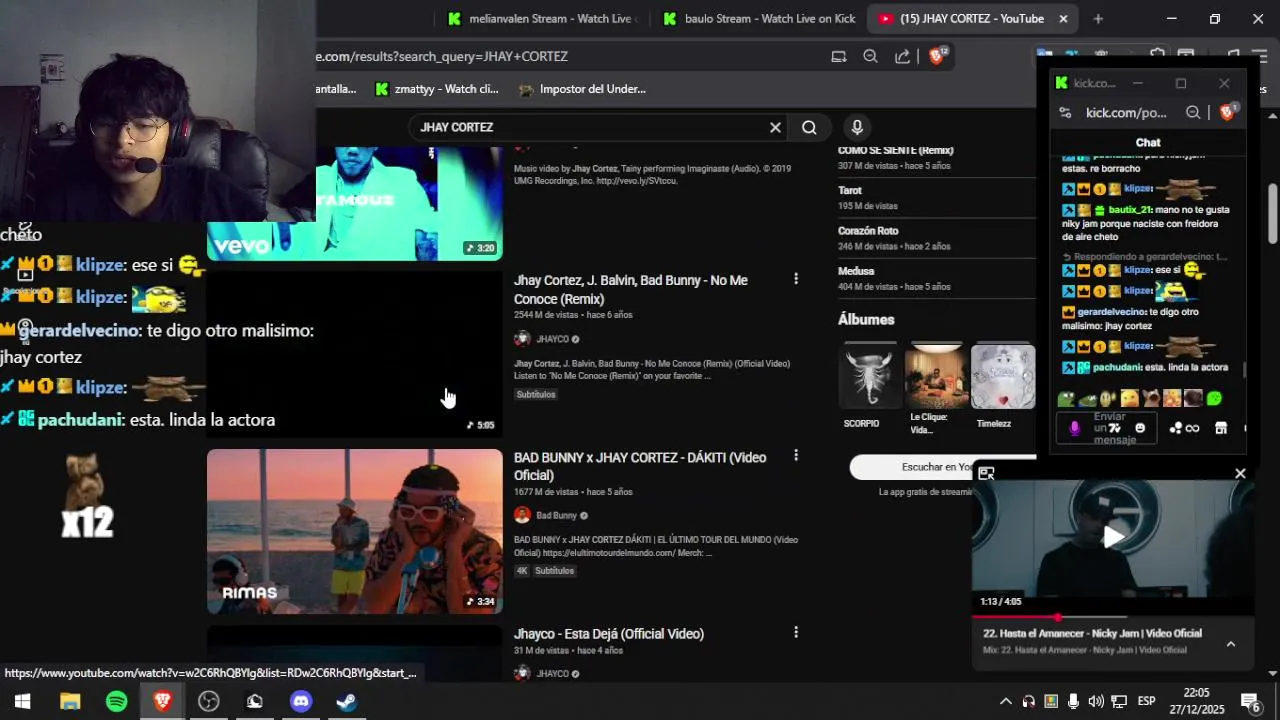The image size is (1280, 720).
Task: Click the Vevo Imaginaste video thumbnail
Action: [x=355, y=203]
